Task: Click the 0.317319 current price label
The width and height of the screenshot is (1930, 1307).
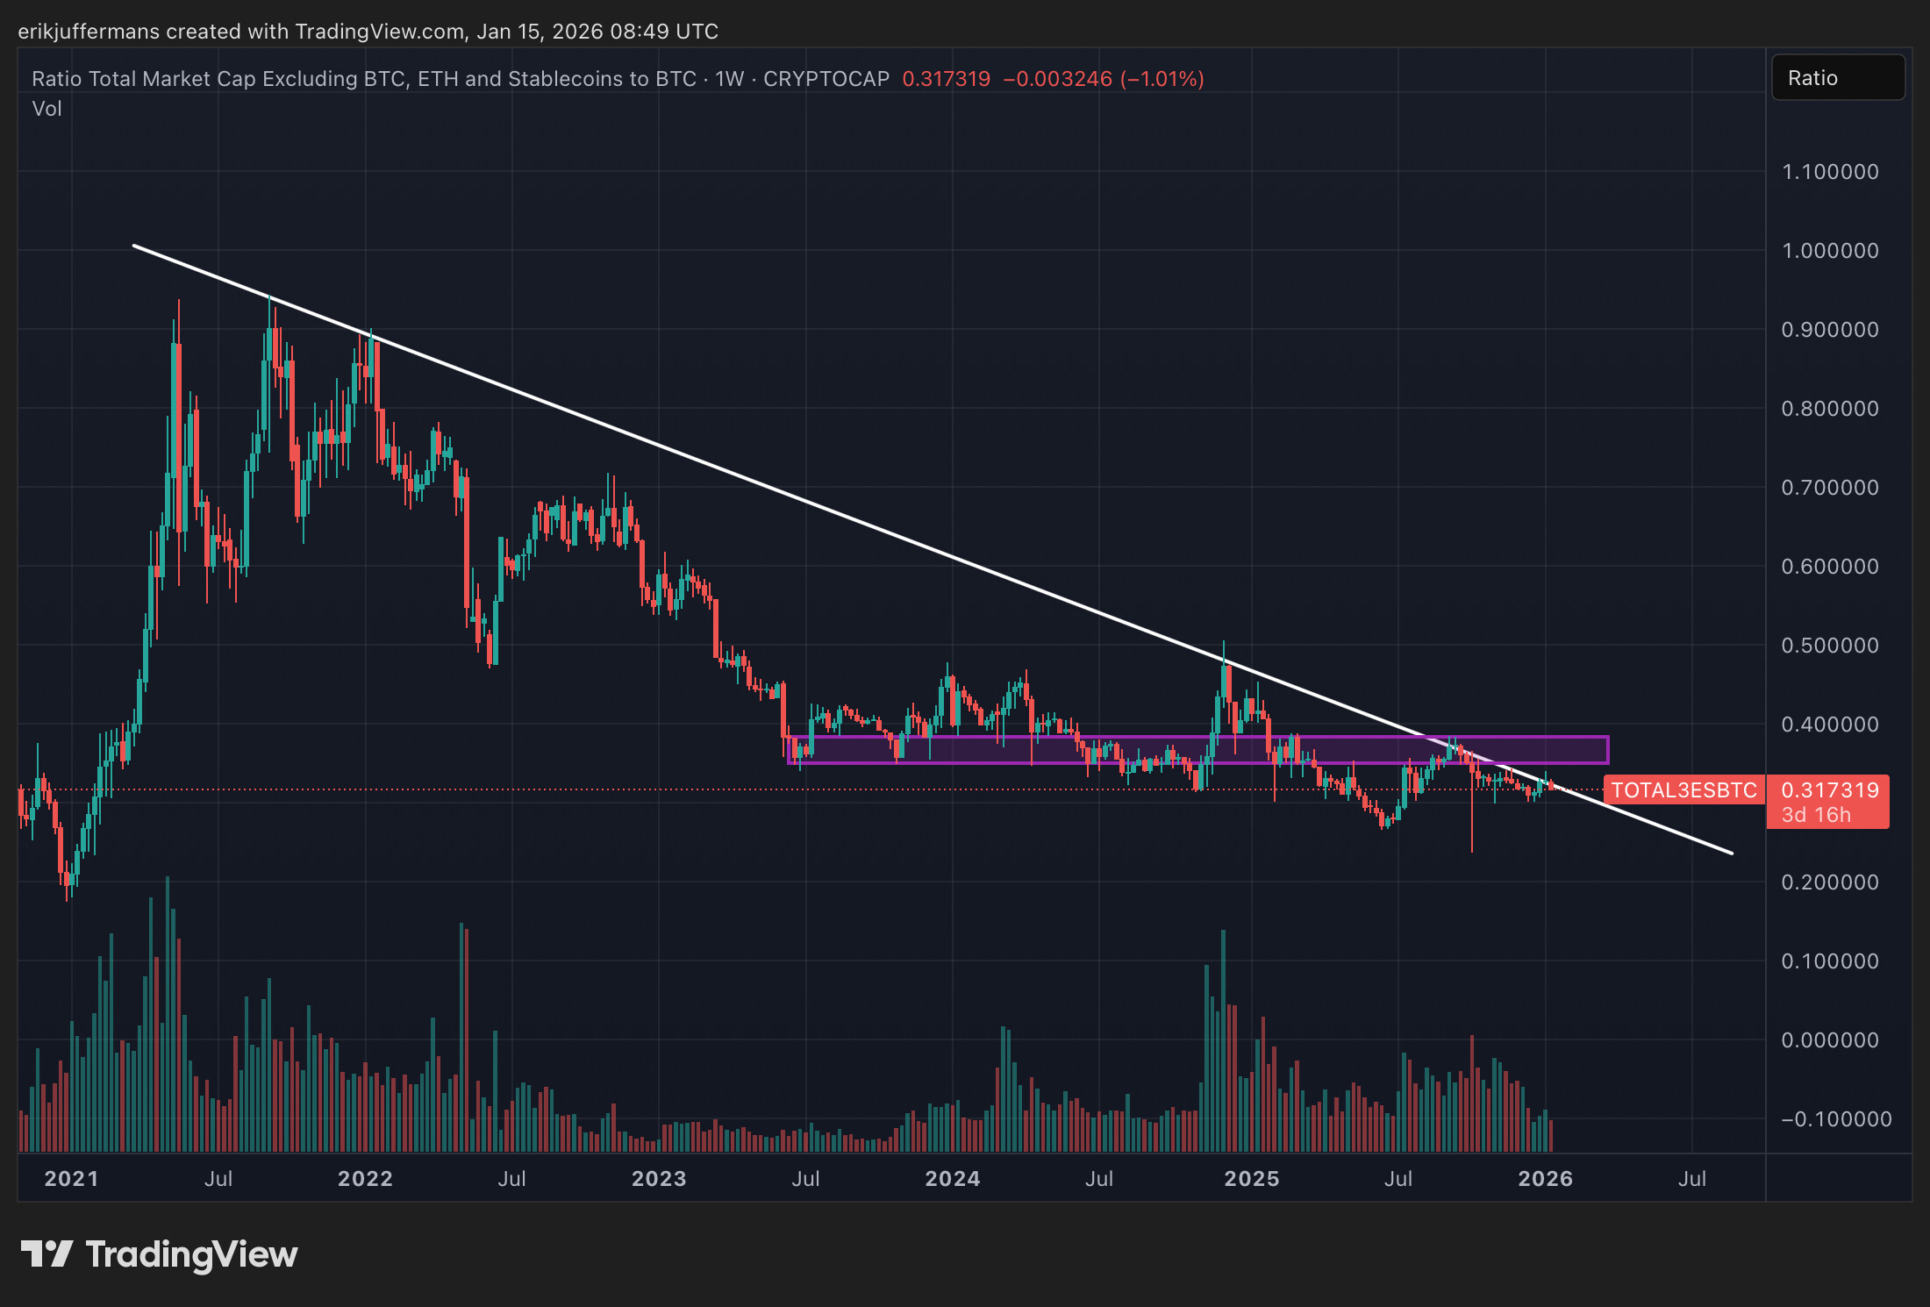Action: pyautogui.click(x=1829, y=790)
